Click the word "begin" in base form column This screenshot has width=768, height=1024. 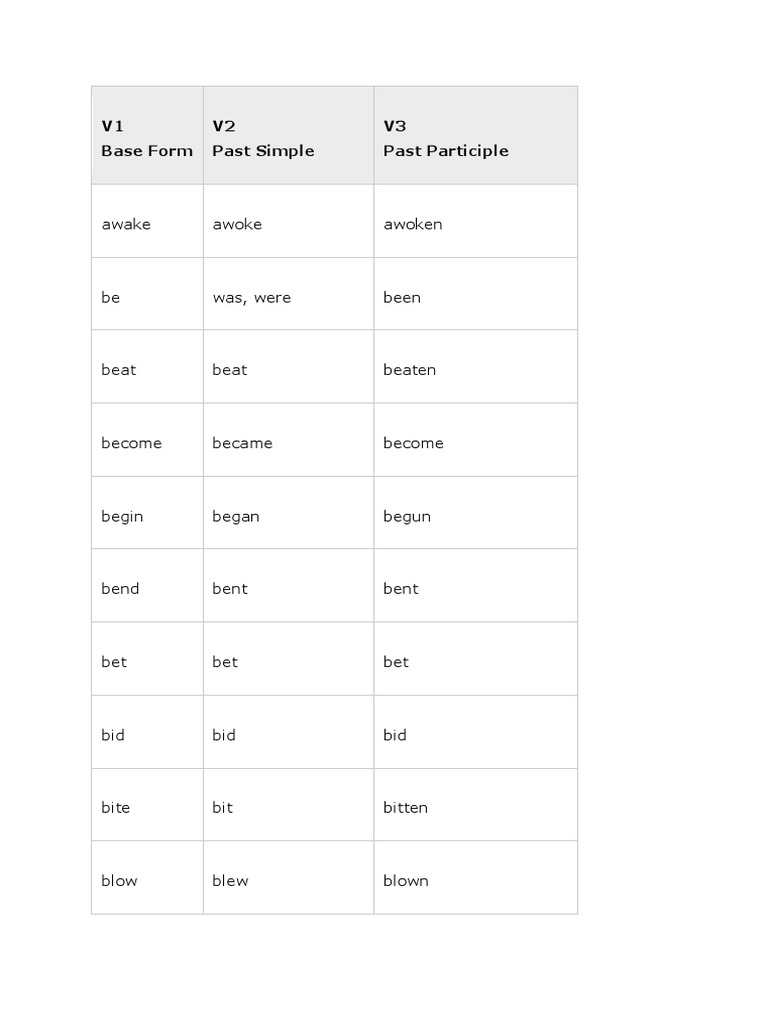tap(122, 516)
